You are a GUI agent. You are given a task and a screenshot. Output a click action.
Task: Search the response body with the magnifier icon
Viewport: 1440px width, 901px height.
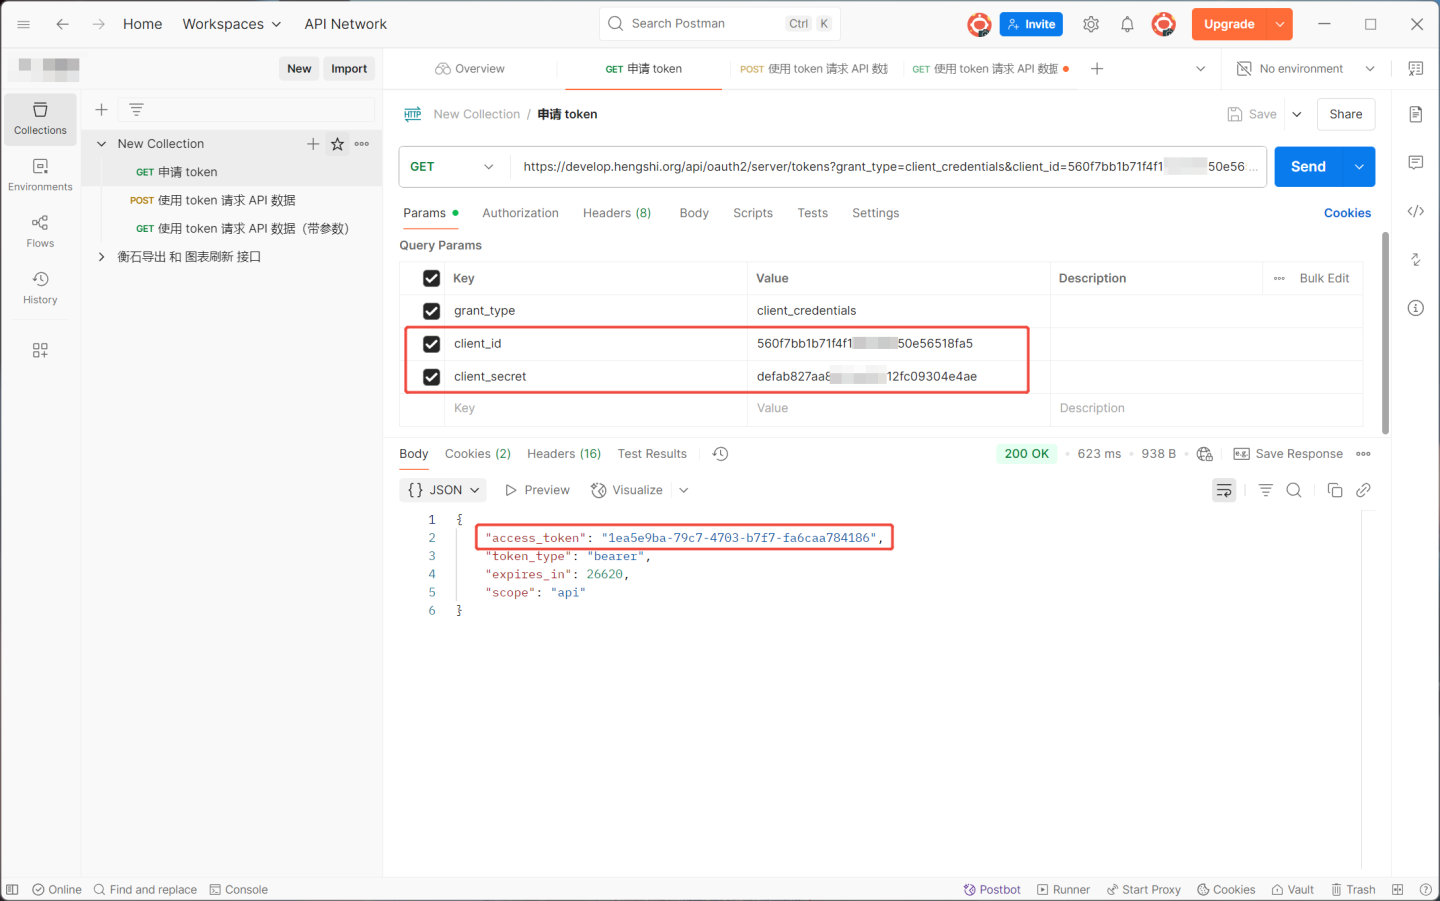click(x=1294, y=490)
